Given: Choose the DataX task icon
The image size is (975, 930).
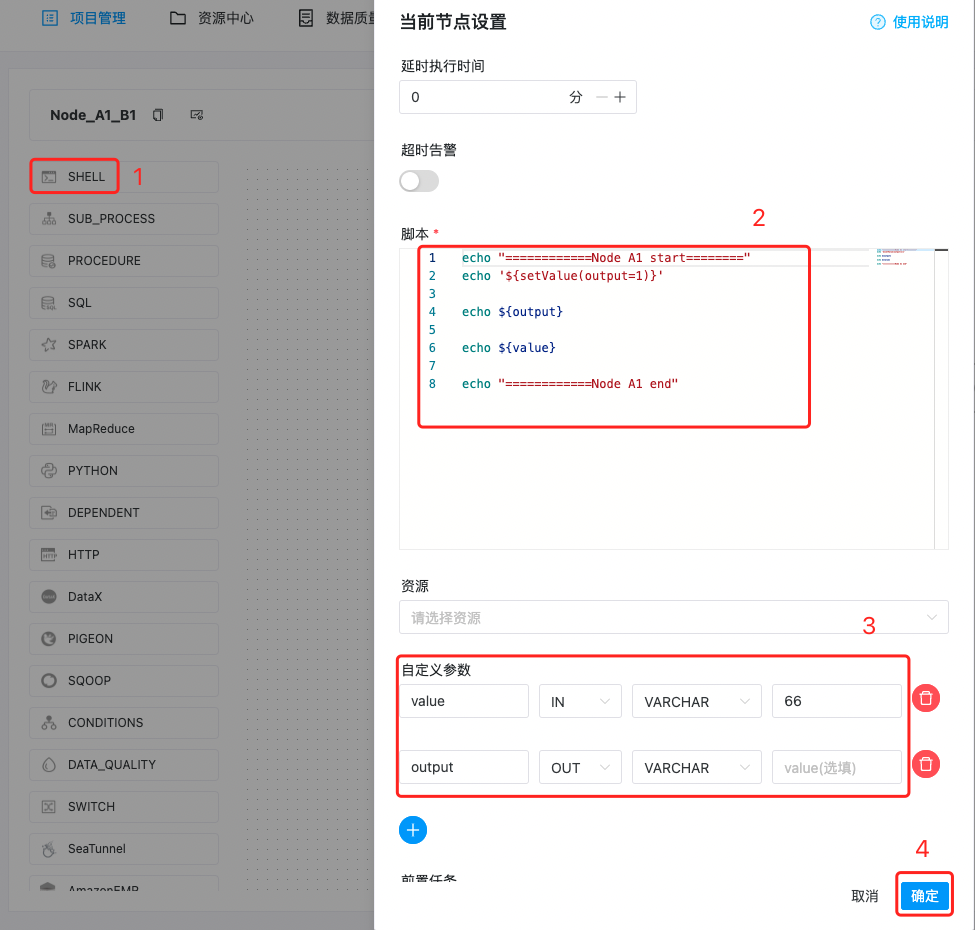Looking at the screenshot, I should pos(49,597).
